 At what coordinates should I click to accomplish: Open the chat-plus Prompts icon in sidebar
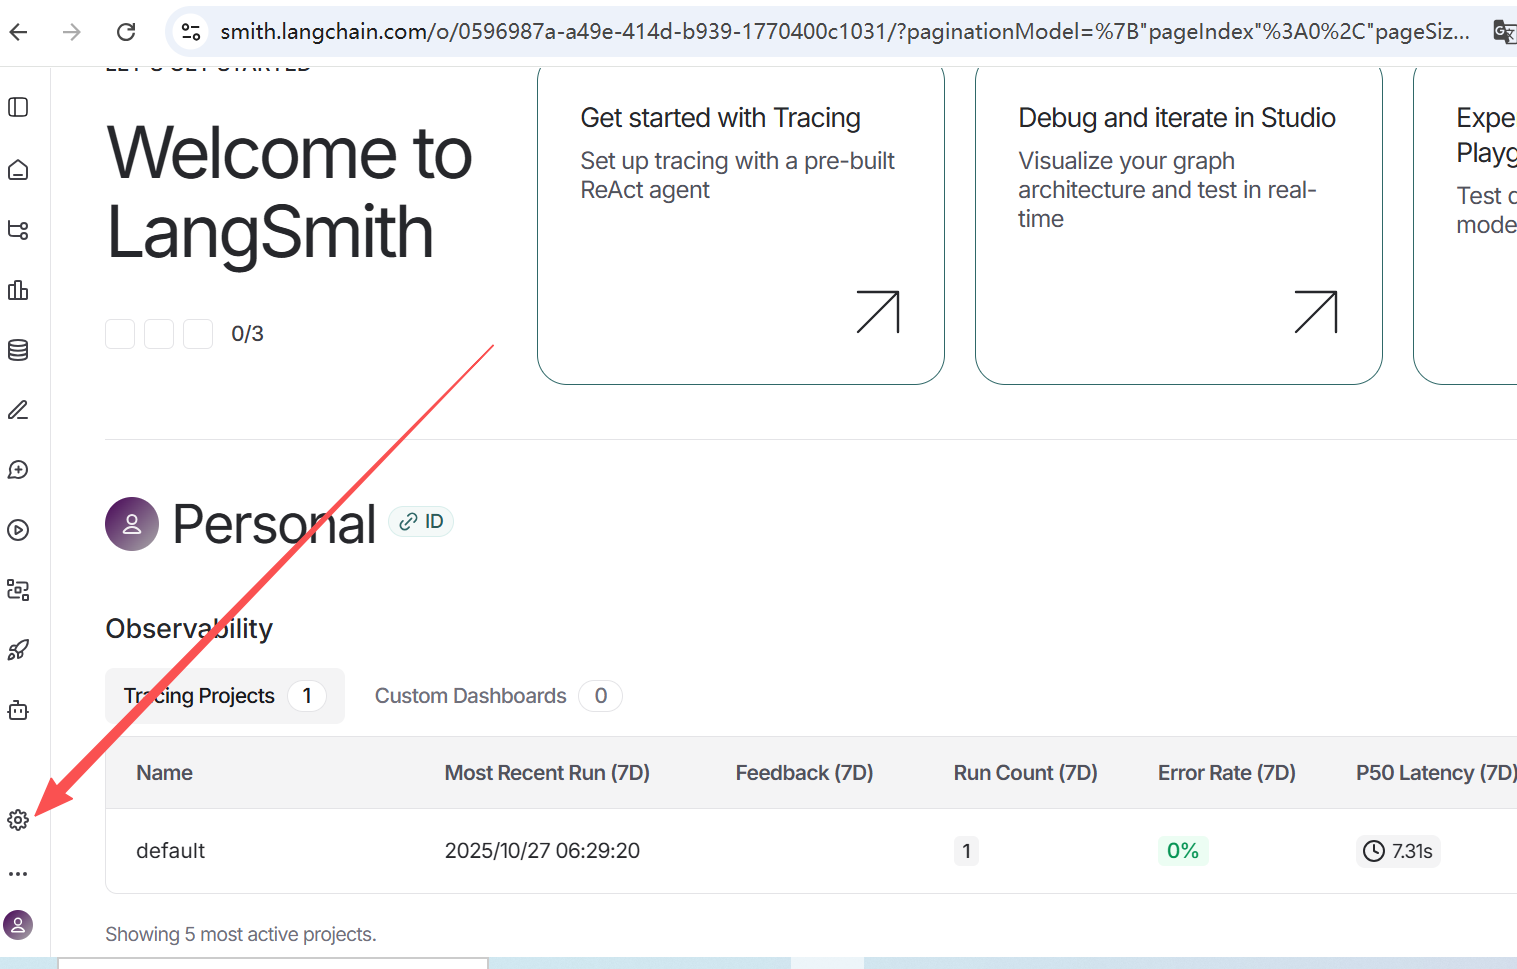tap(18, 470)
